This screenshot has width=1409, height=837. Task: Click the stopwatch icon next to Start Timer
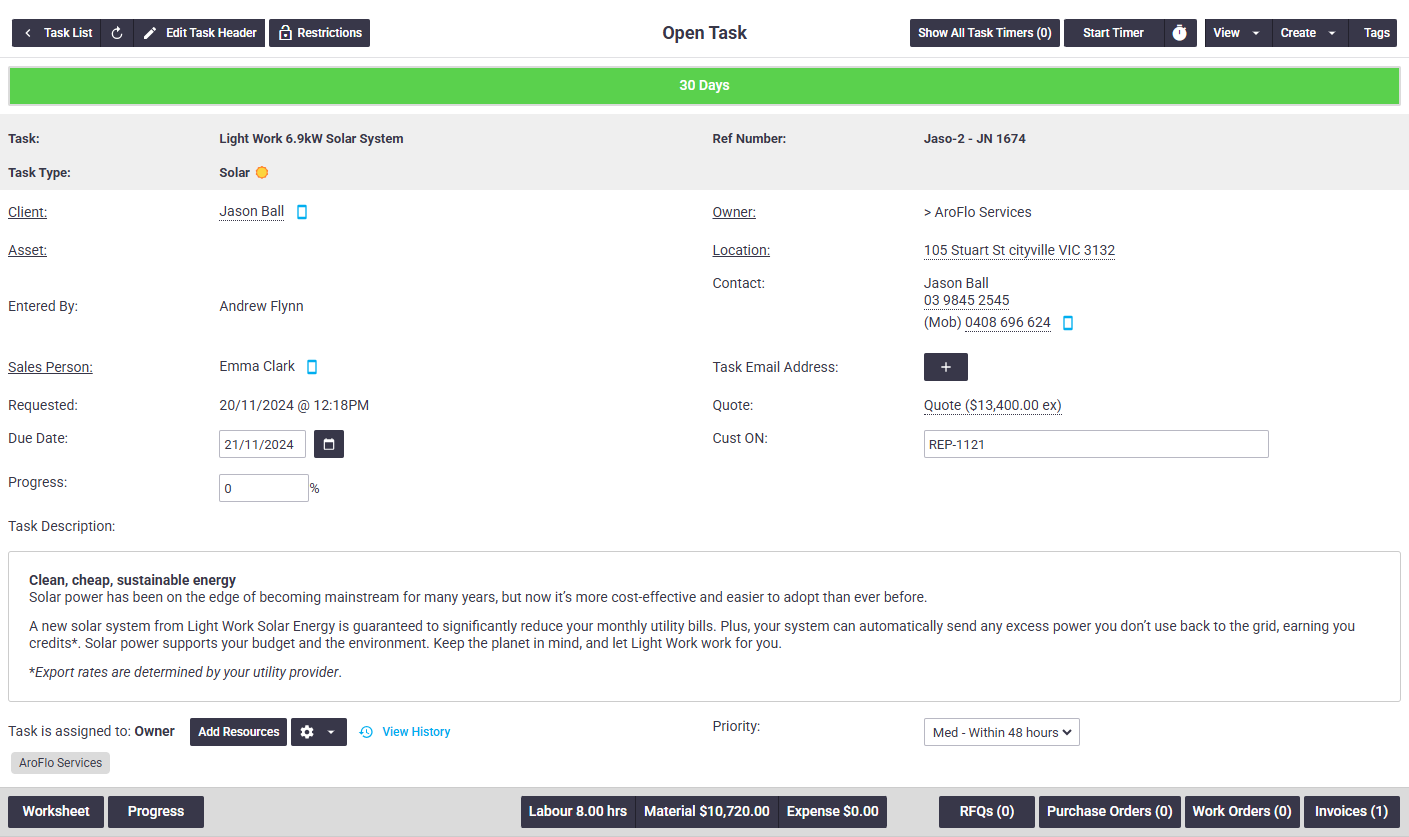[x=1180, y=33]
